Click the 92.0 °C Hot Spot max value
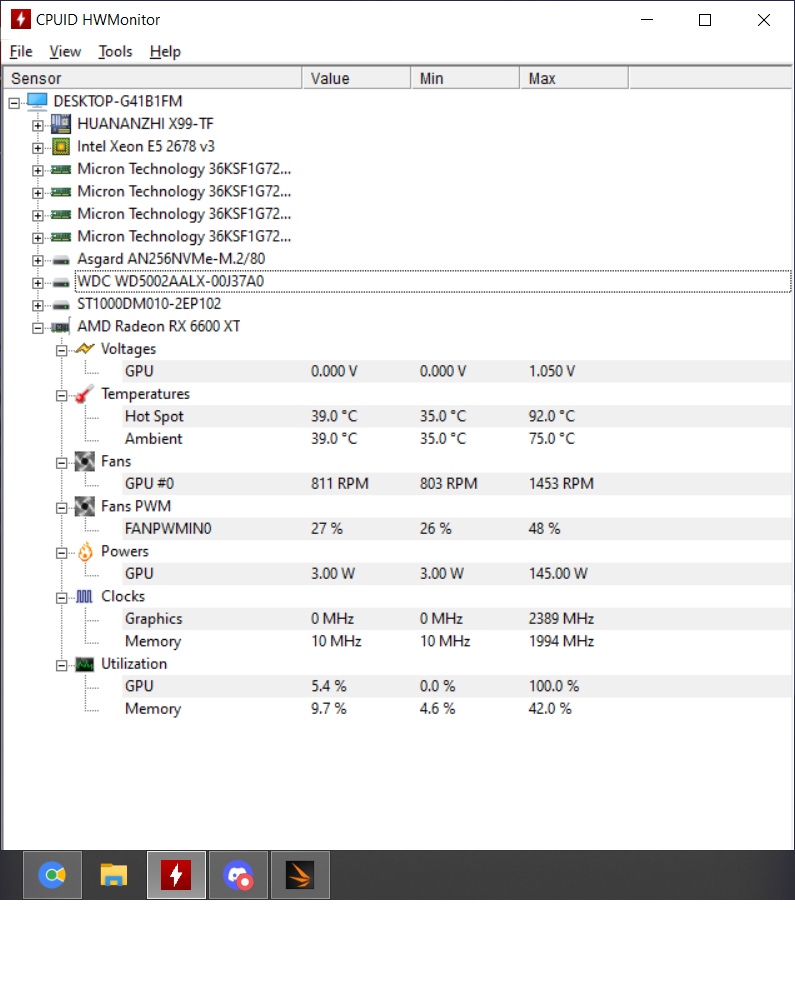 (x=552, y=416)
